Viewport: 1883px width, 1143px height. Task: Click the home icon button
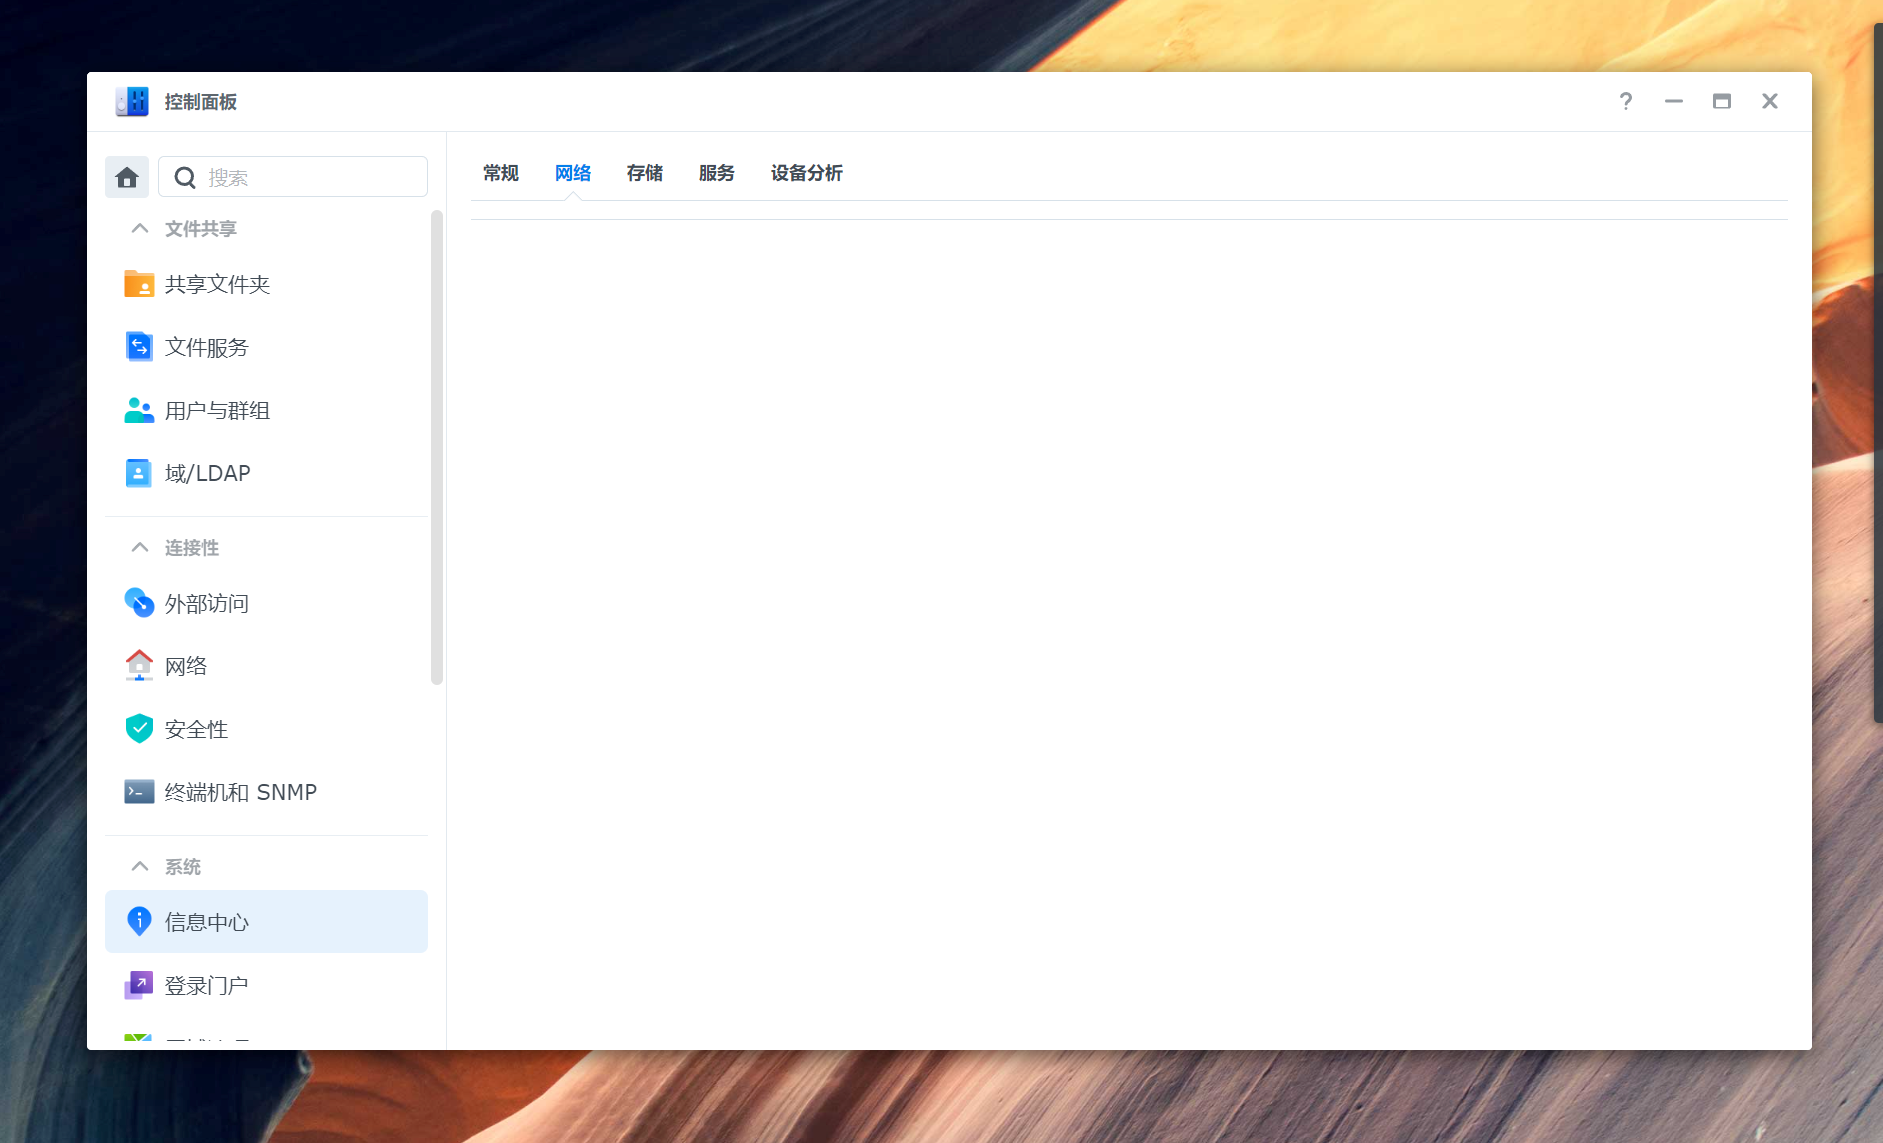click(127, 177)
